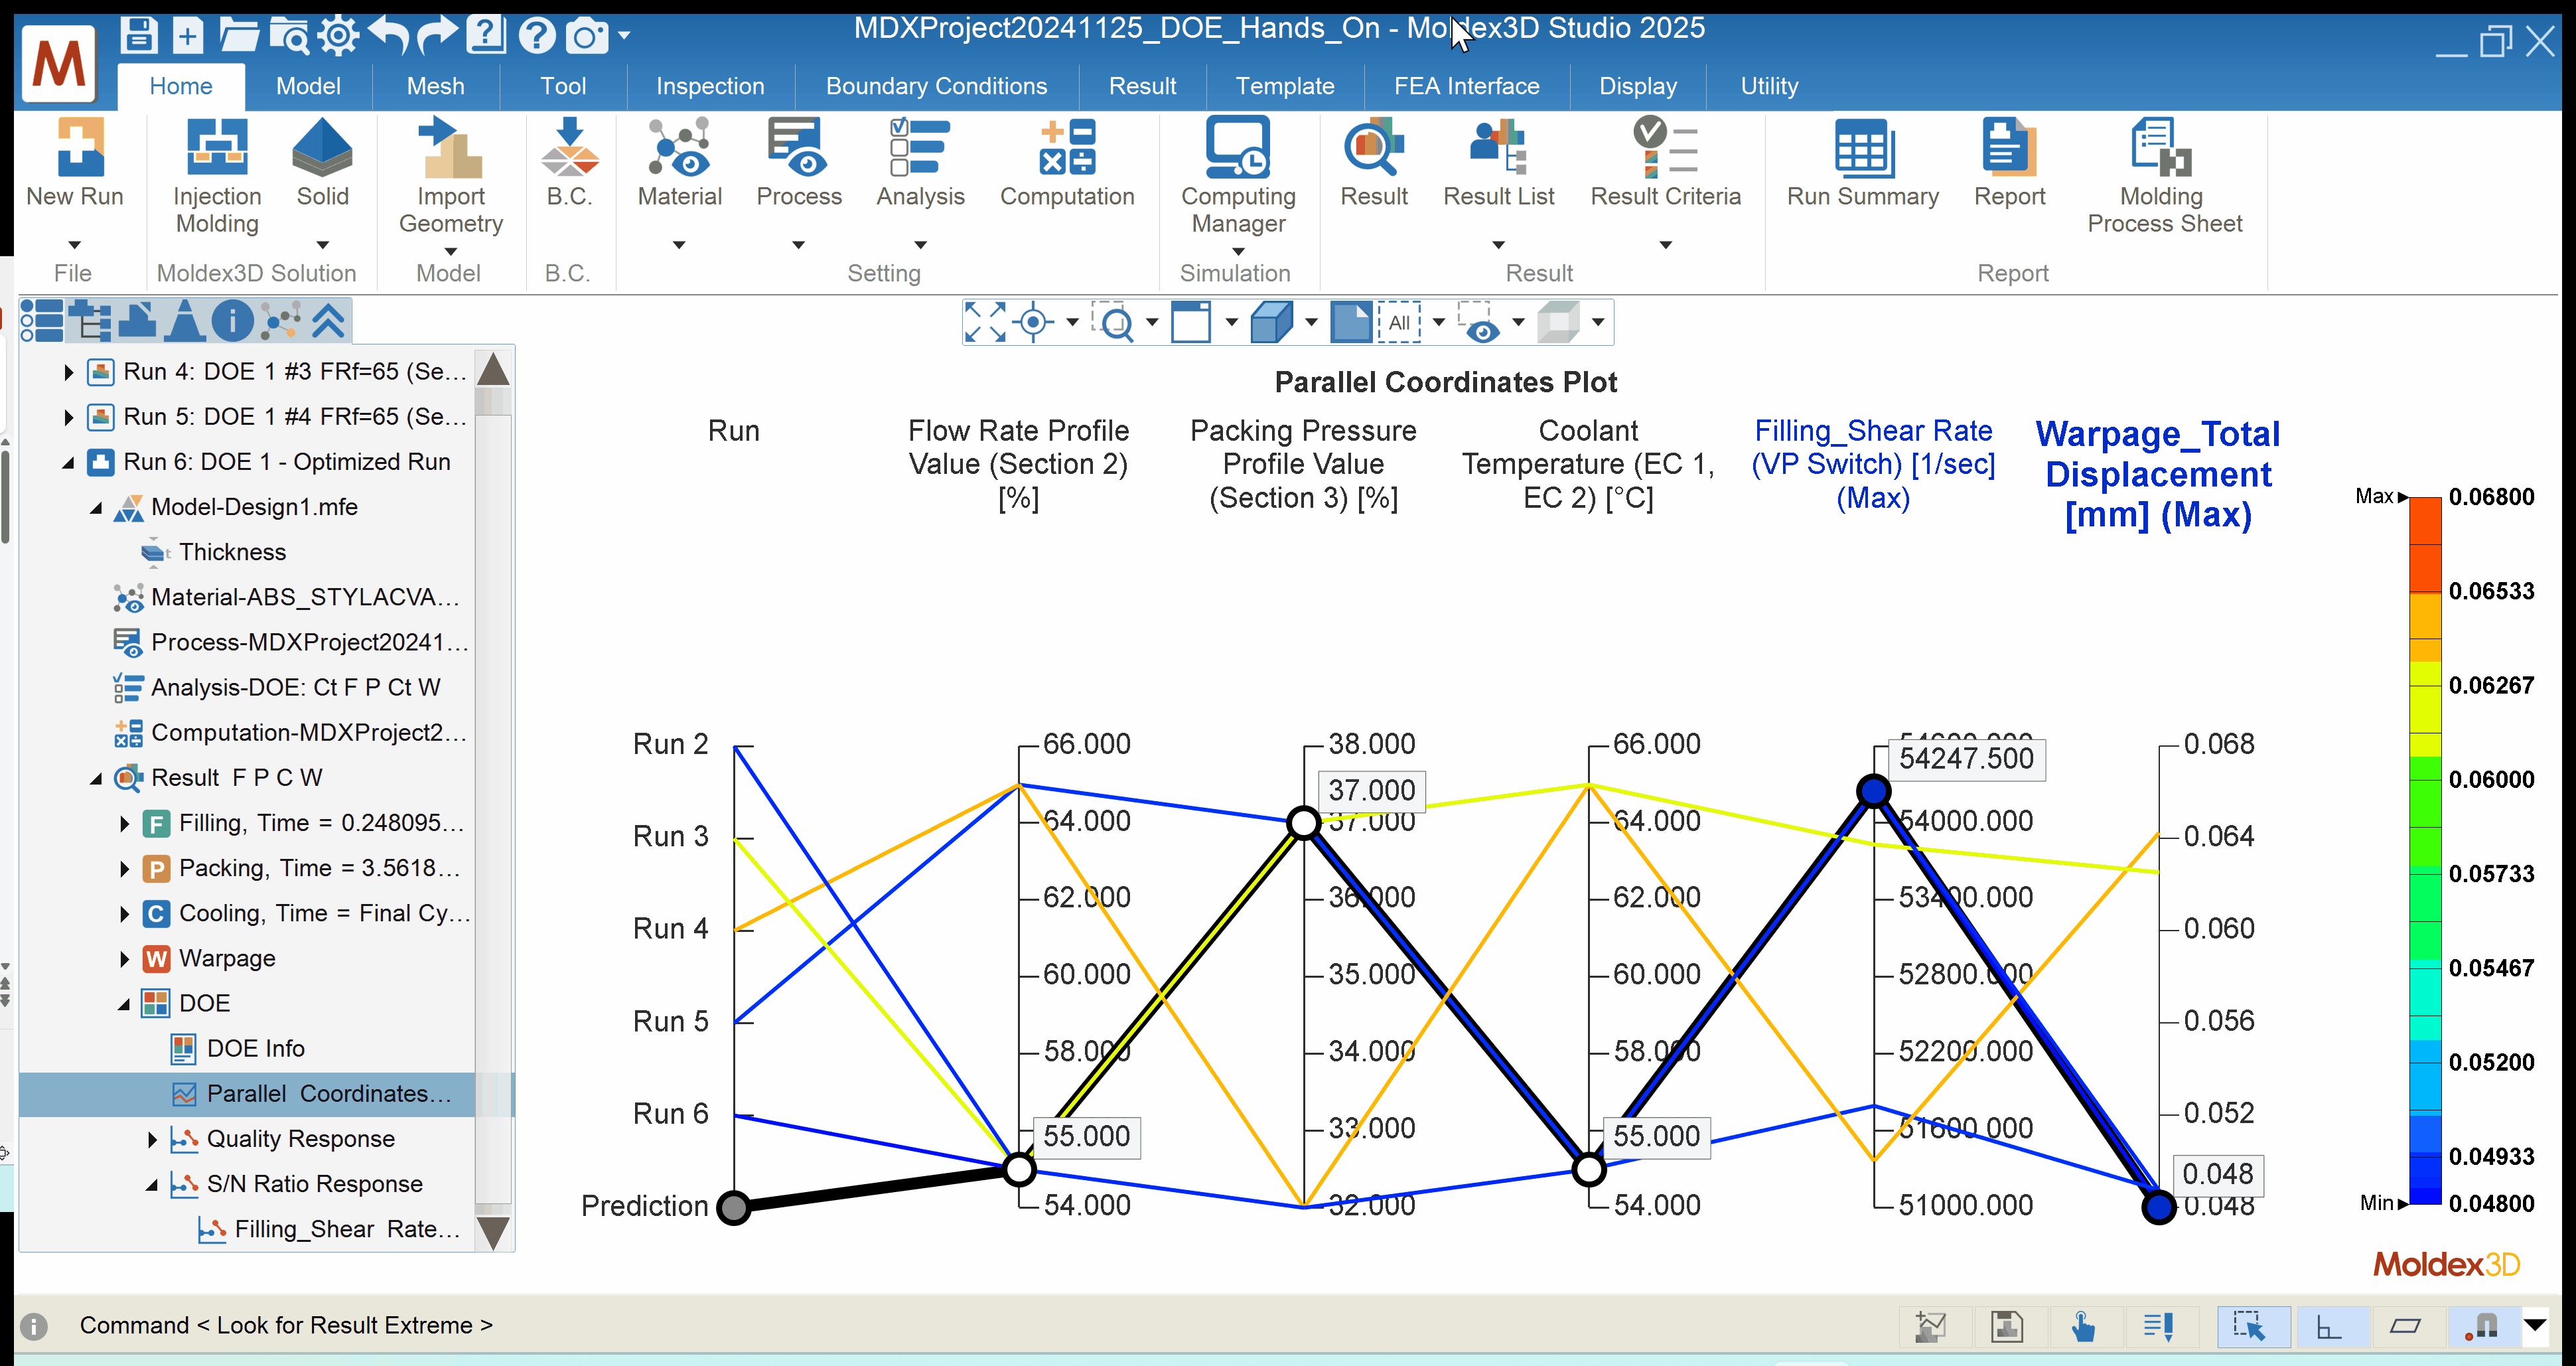
Task: Click the pointing hand icon in status bar
Action: 2083,1326
